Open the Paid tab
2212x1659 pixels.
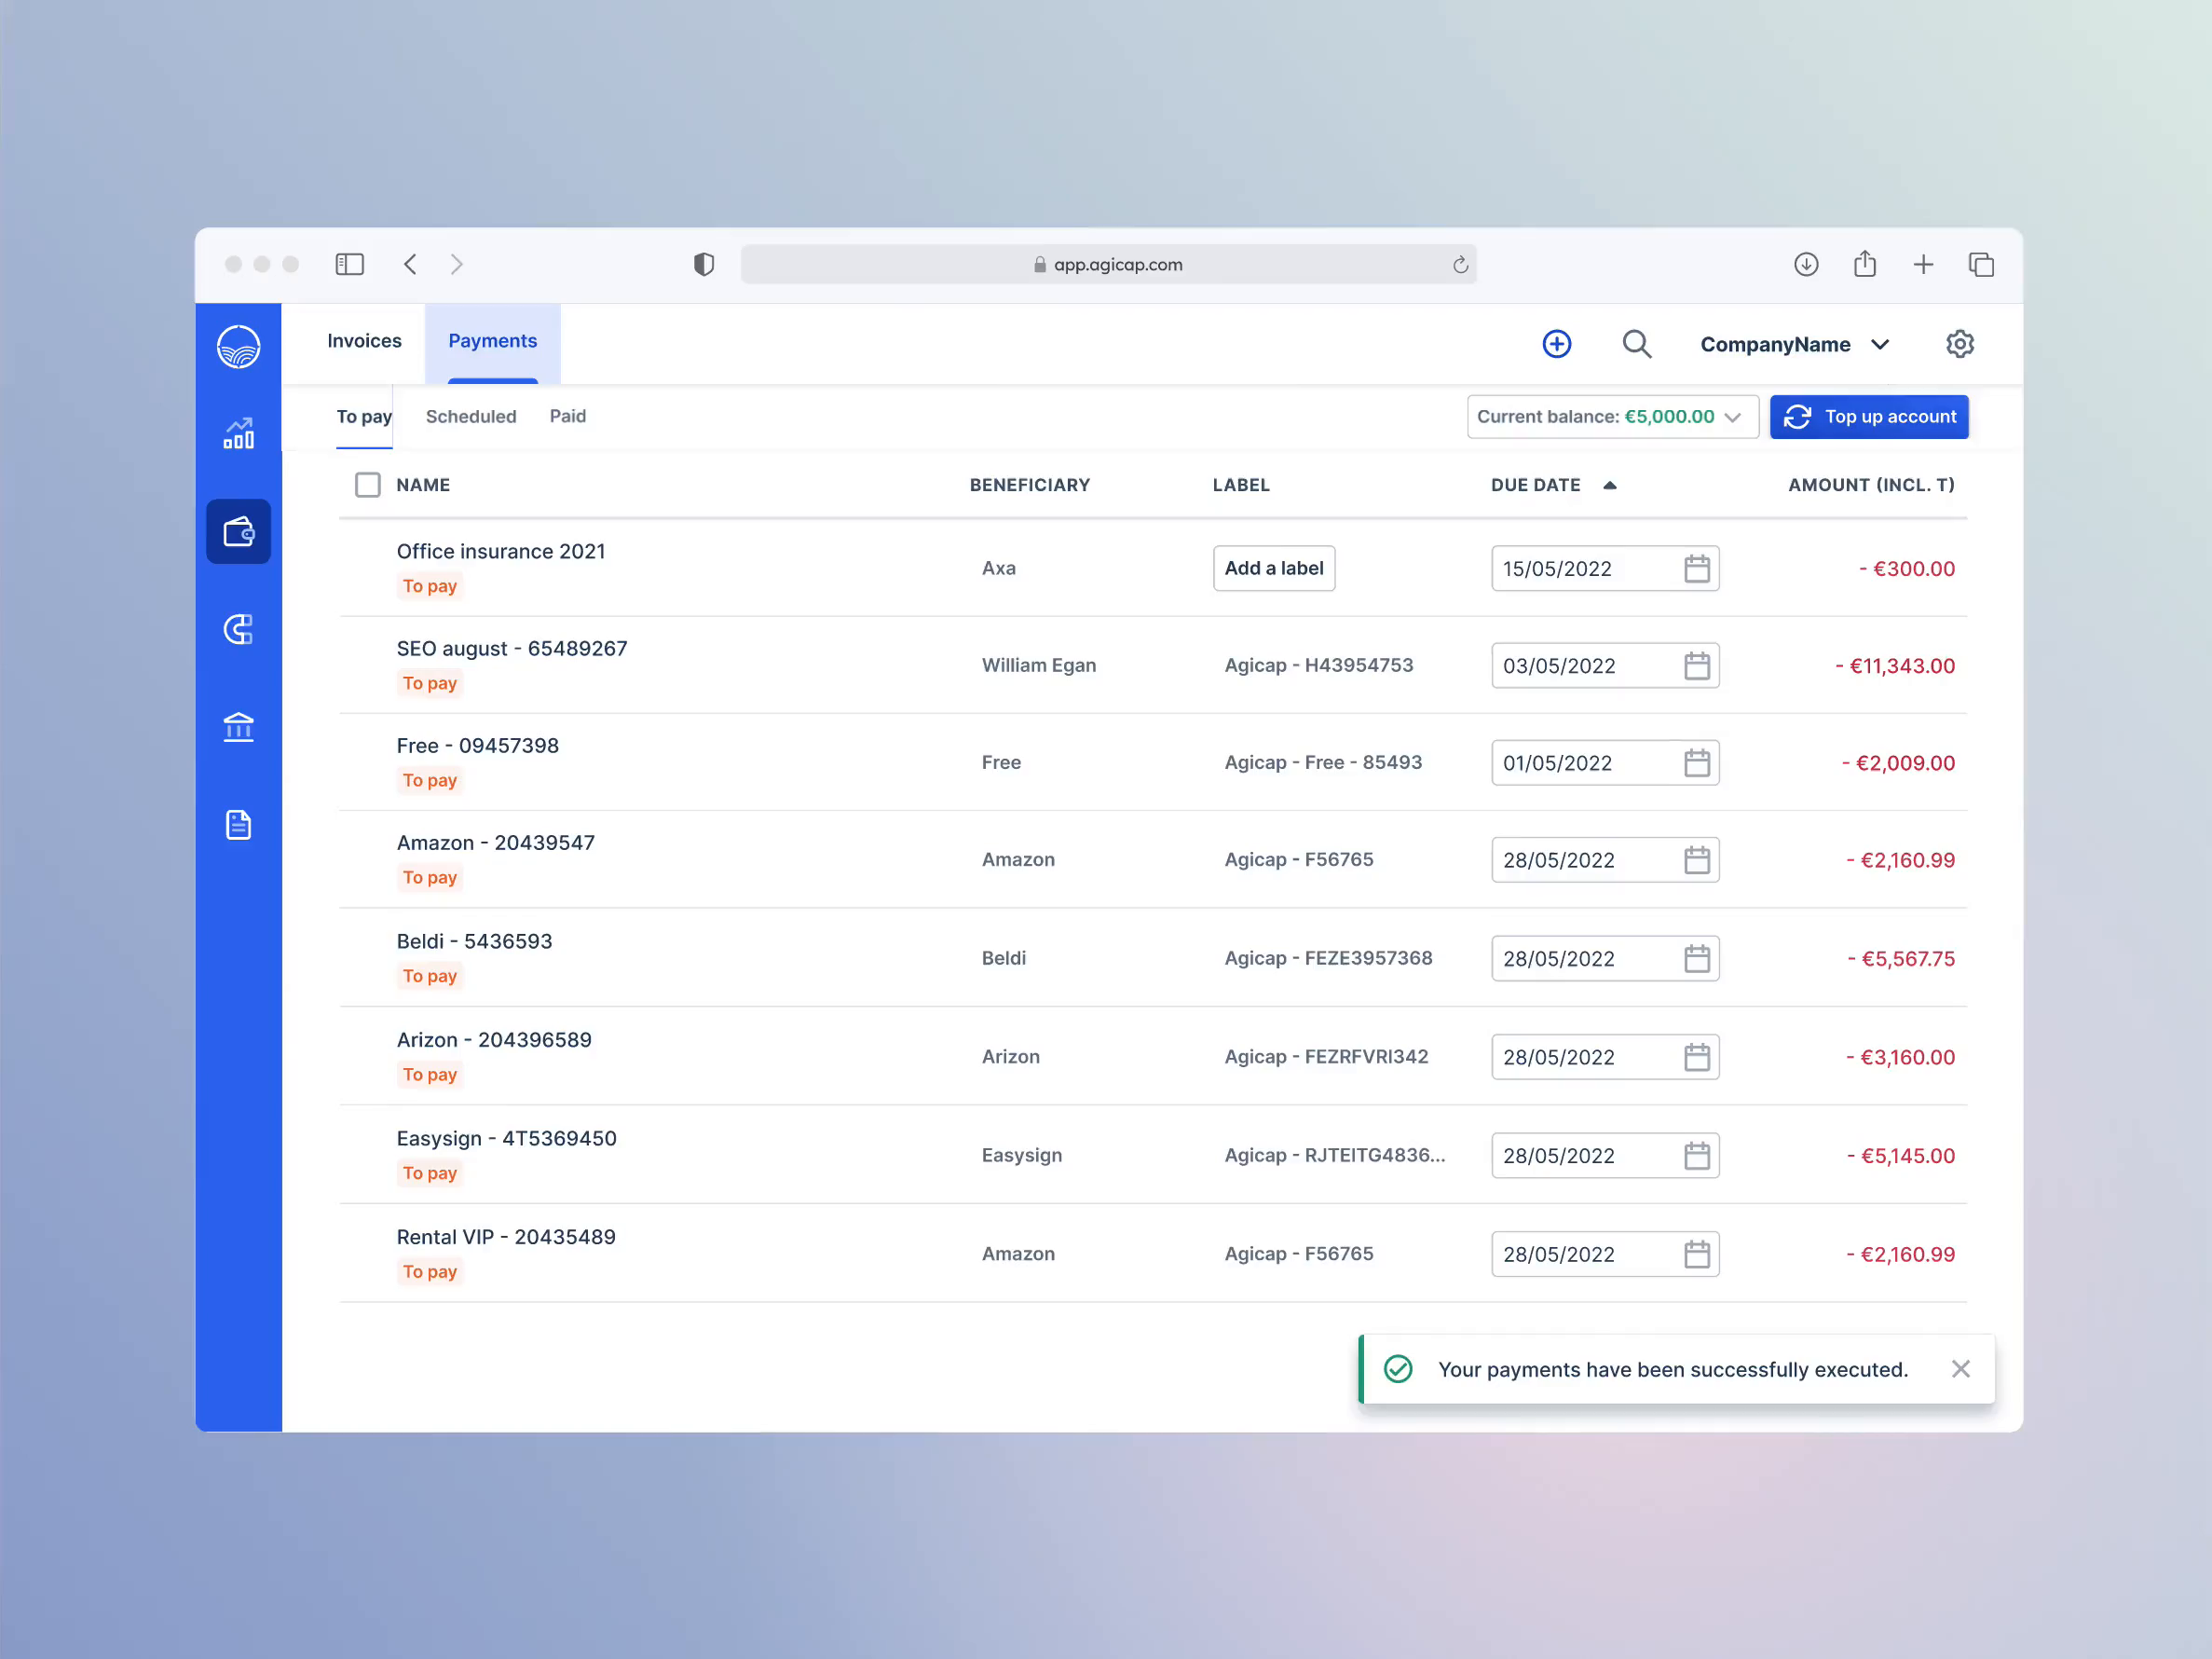[x=567, y=416]
